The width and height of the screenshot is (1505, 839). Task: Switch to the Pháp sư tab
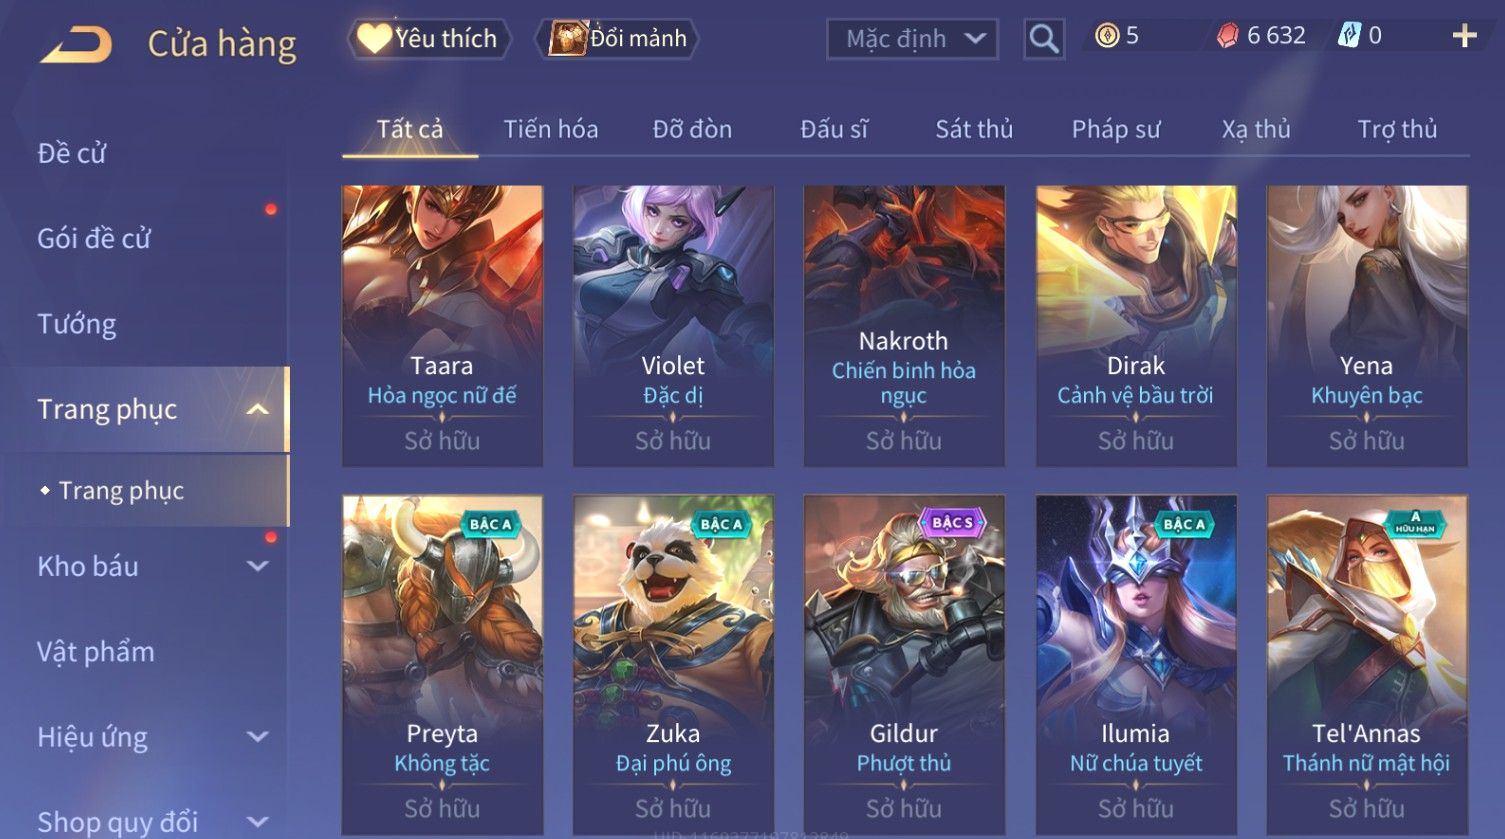click(x=1116, y=129)
